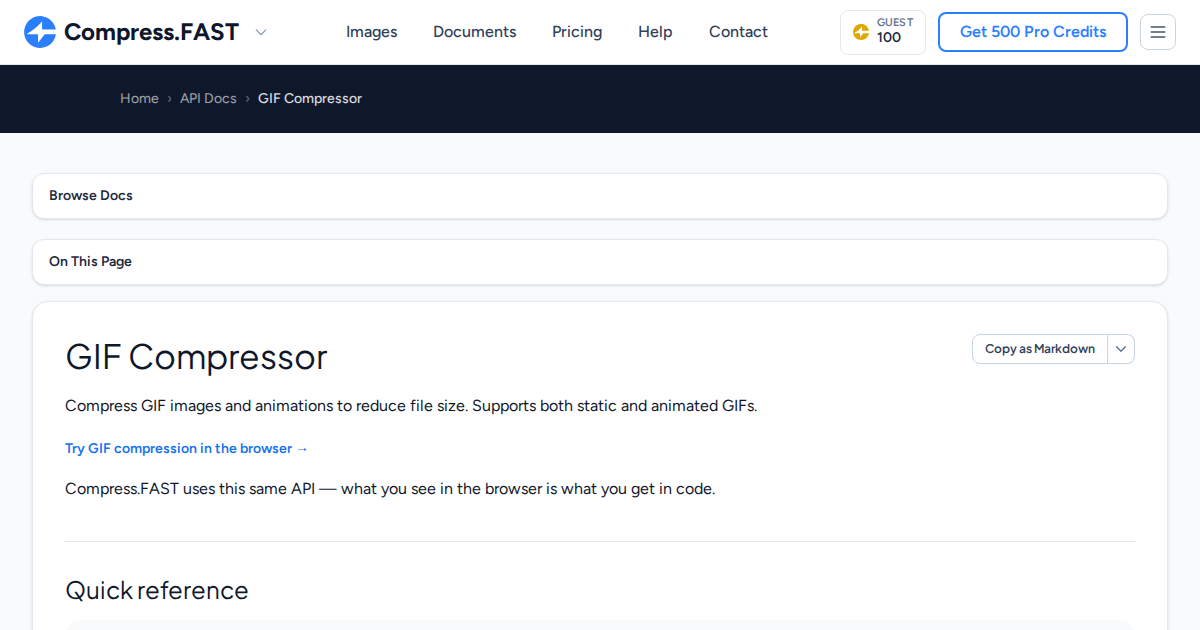The height and width of the screenshot is (630, 1200).
Task: Click the gold credits coin icon
Action: tap(860, 32)
